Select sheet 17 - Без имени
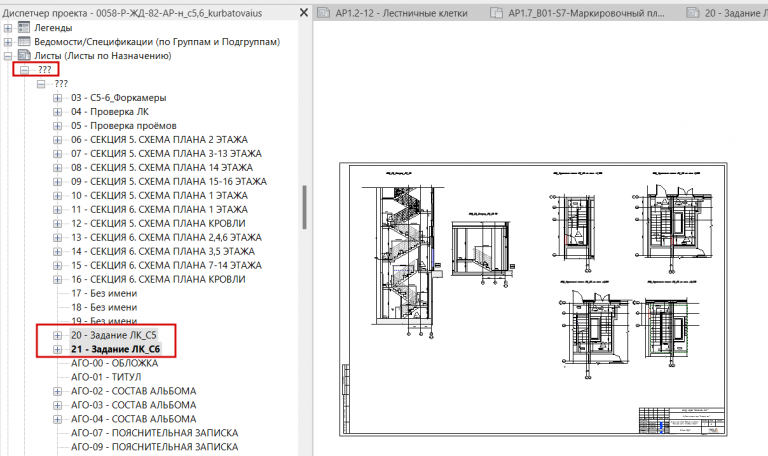 104,293
